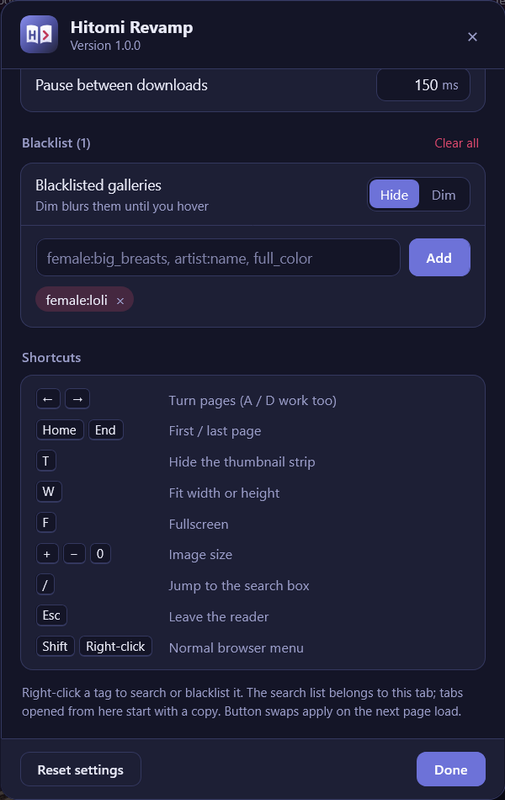Click the right arrow key icon
Viewport: 505px width, 800px height.
coord(78,399)
